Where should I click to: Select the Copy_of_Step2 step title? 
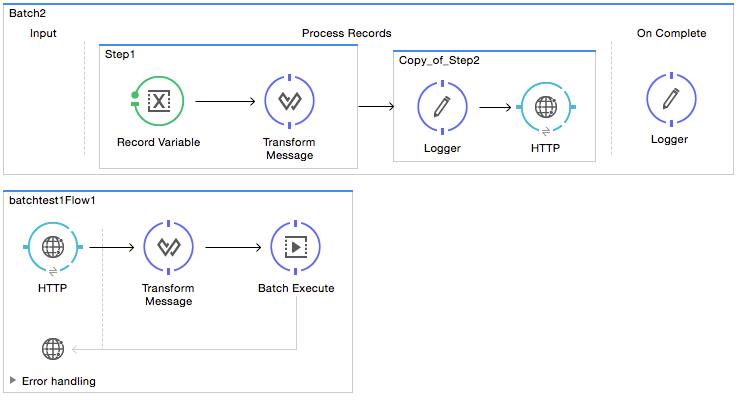point(441,60)
